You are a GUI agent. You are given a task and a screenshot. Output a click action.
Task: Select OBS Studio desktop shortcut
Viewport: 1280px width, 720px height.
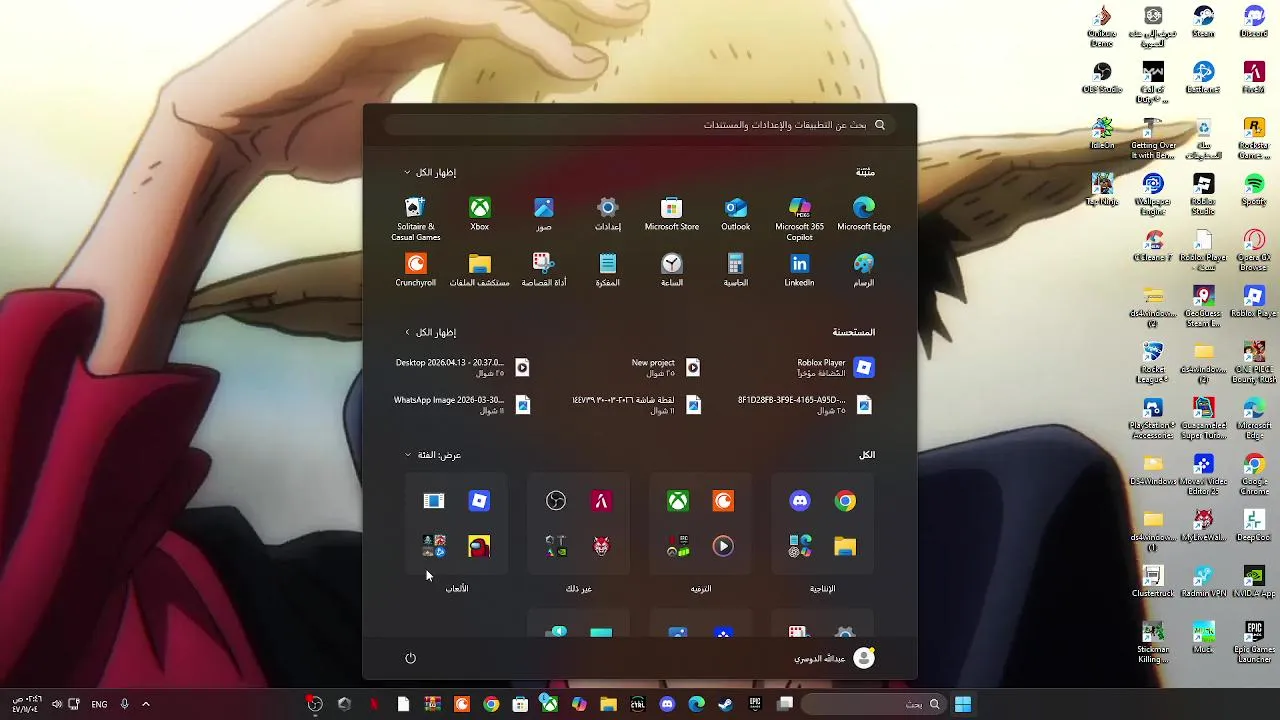[1102, 78]
